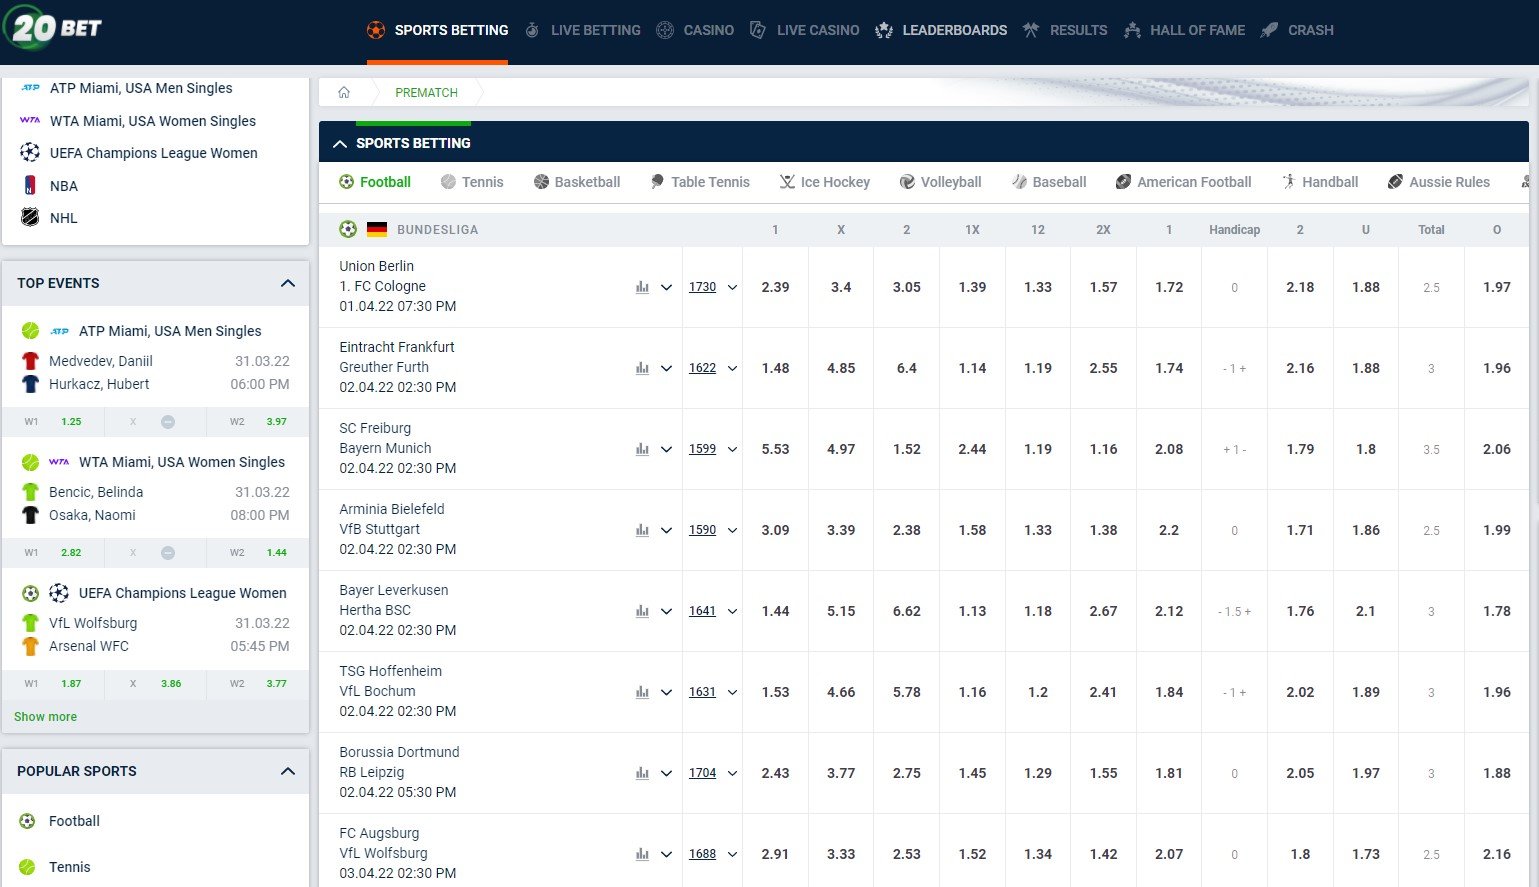Select the Baseball sport tab

click(1049, 182)
